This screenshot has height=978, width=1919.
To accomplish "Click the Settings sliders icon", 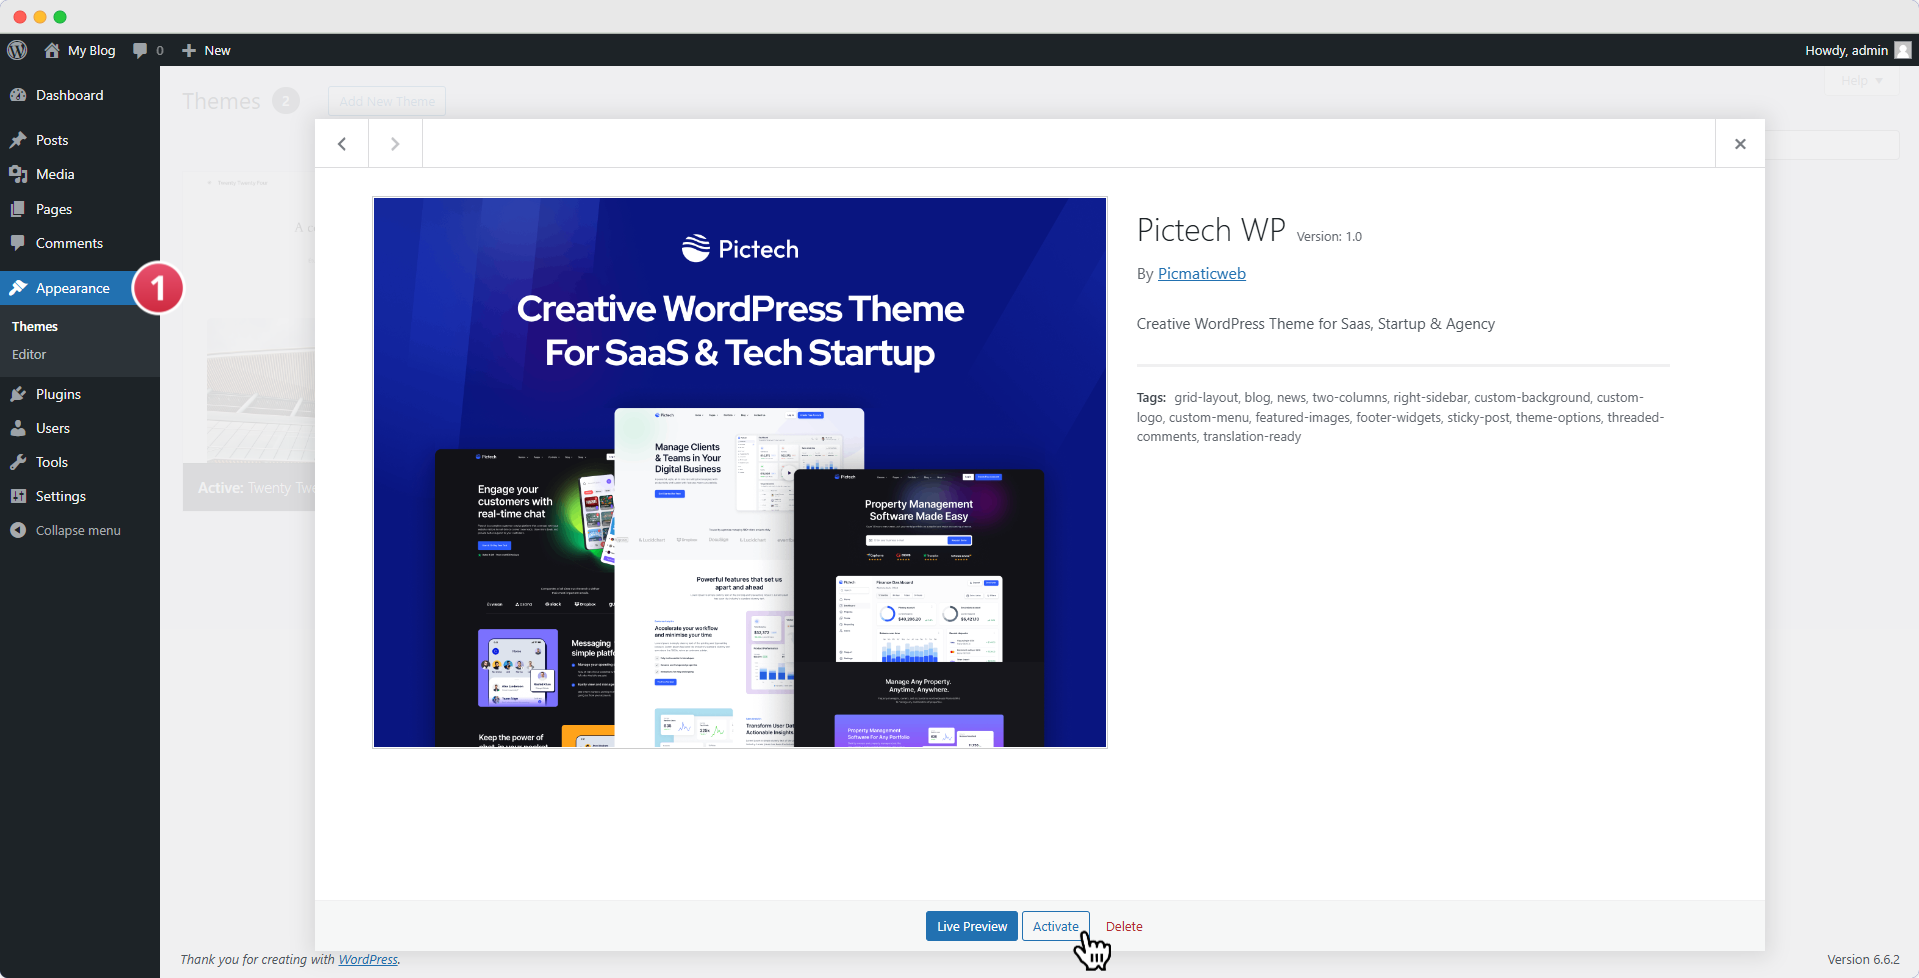I will click(18, 496).
